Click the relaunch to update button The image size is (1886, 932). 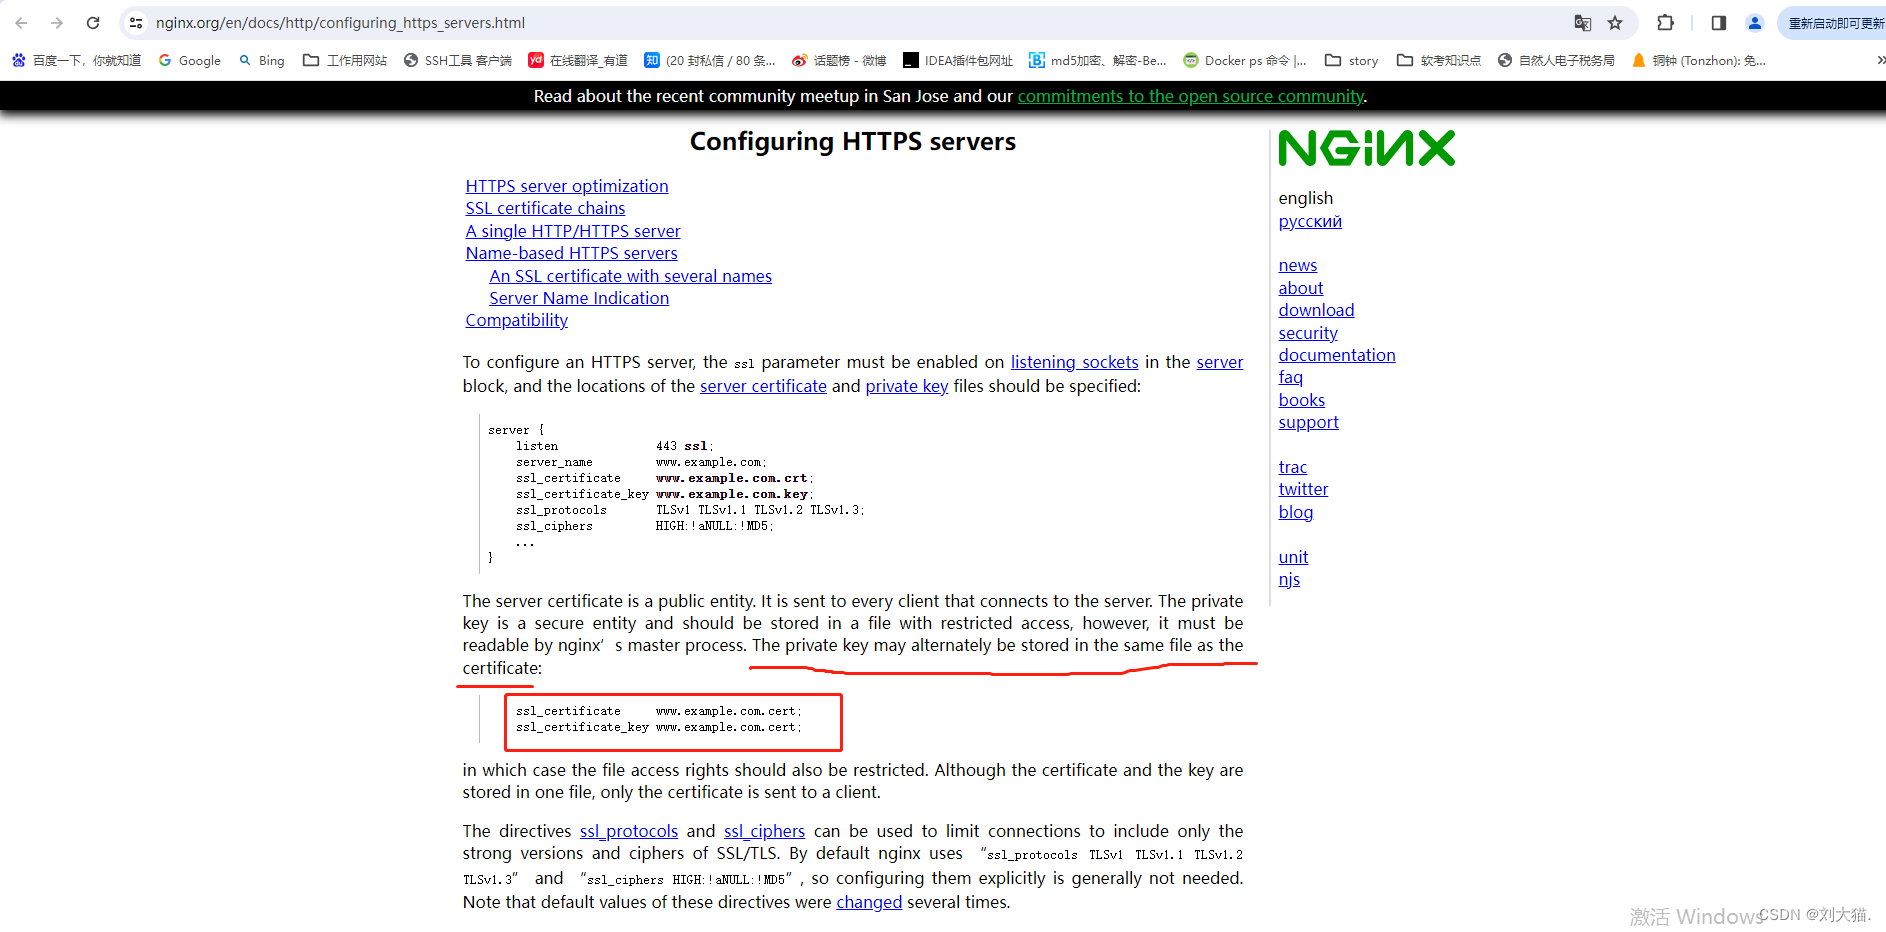point(1833,23)
